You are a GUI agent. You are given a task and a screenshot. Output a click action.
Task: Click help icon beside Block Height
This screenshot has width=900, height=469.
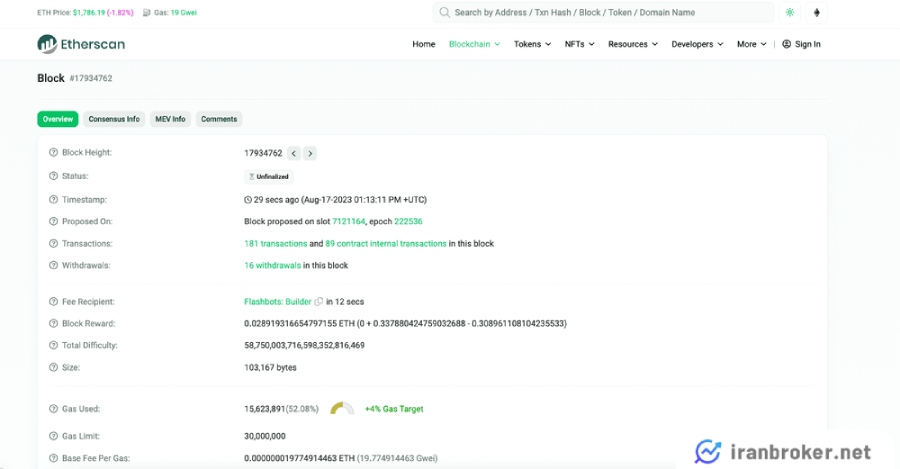(x=53, y=153)
